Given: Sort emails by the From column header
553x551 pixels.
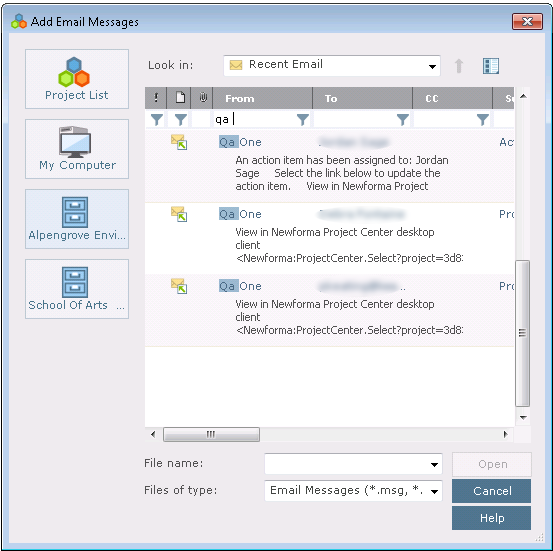Looking at the screenshot, I should pos(262,98).
